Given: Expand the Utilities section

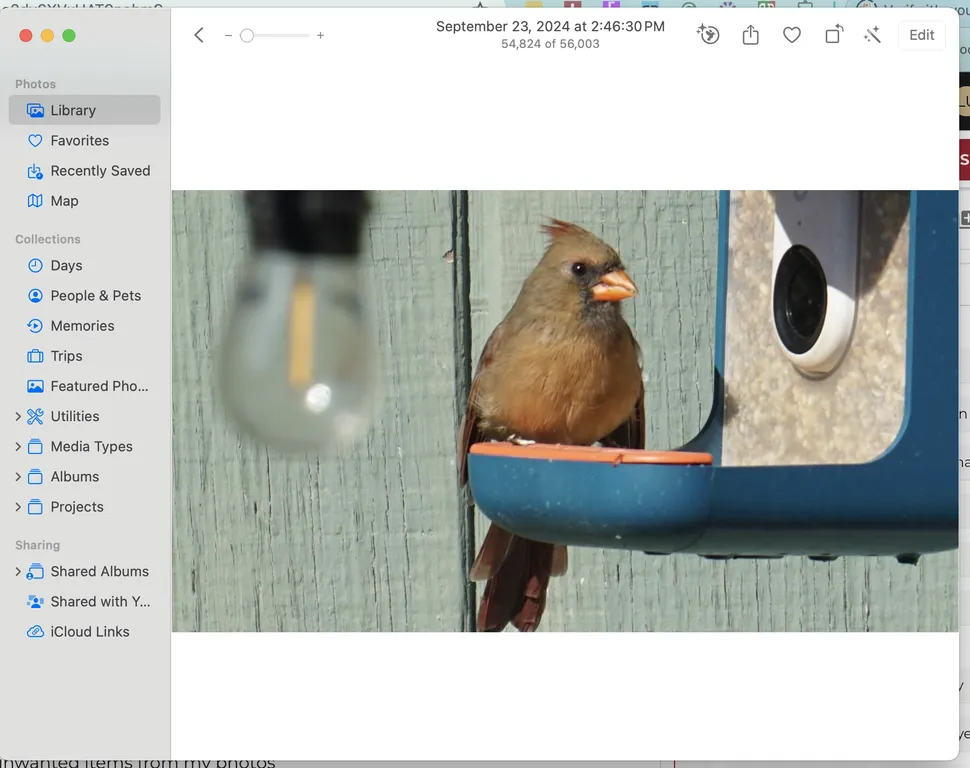Looking at the screenshot, I should [18, 416].
